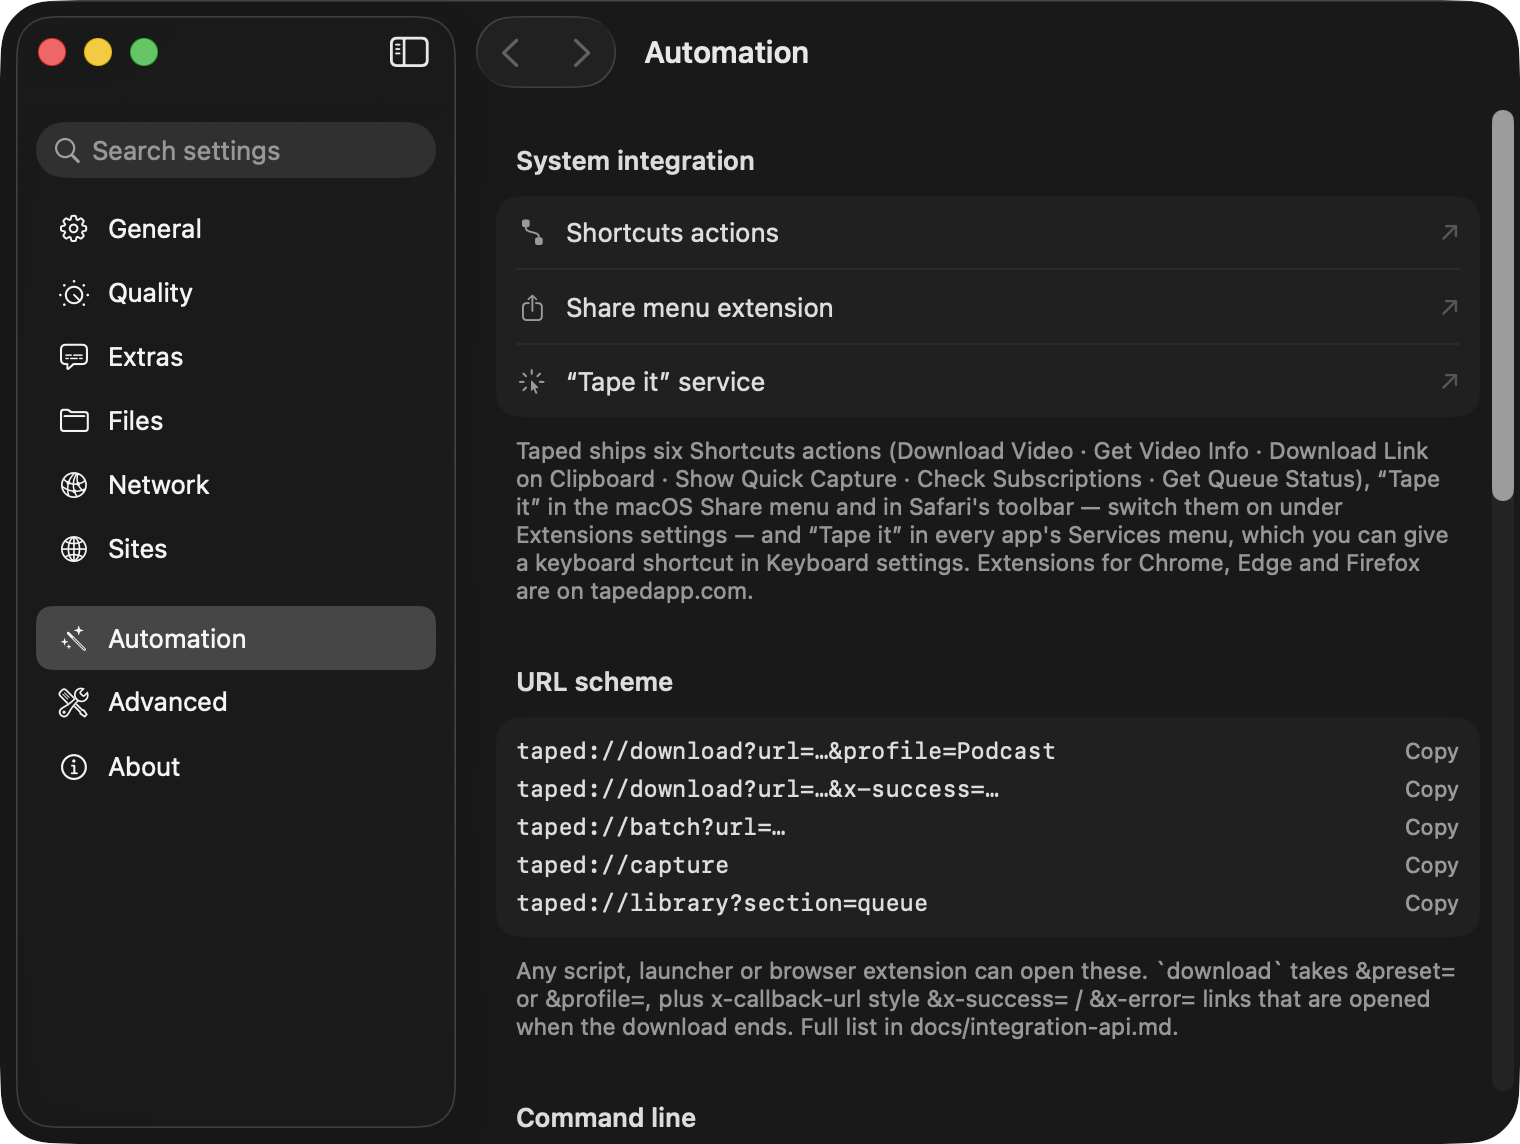Viewport: 1520px width, 1144px height.
Task: Open Network settings from the sidebar
Action: coord(236,485)
